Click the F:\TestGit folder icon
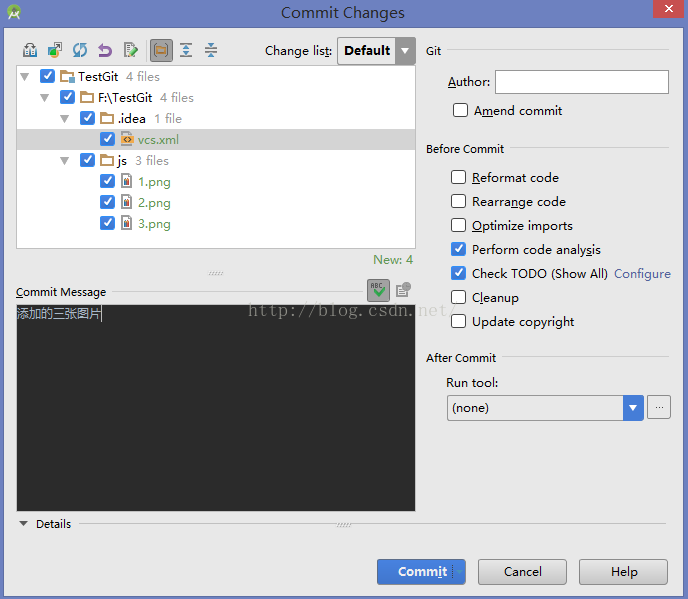688x599 pixels. click(x=87, y=97)
